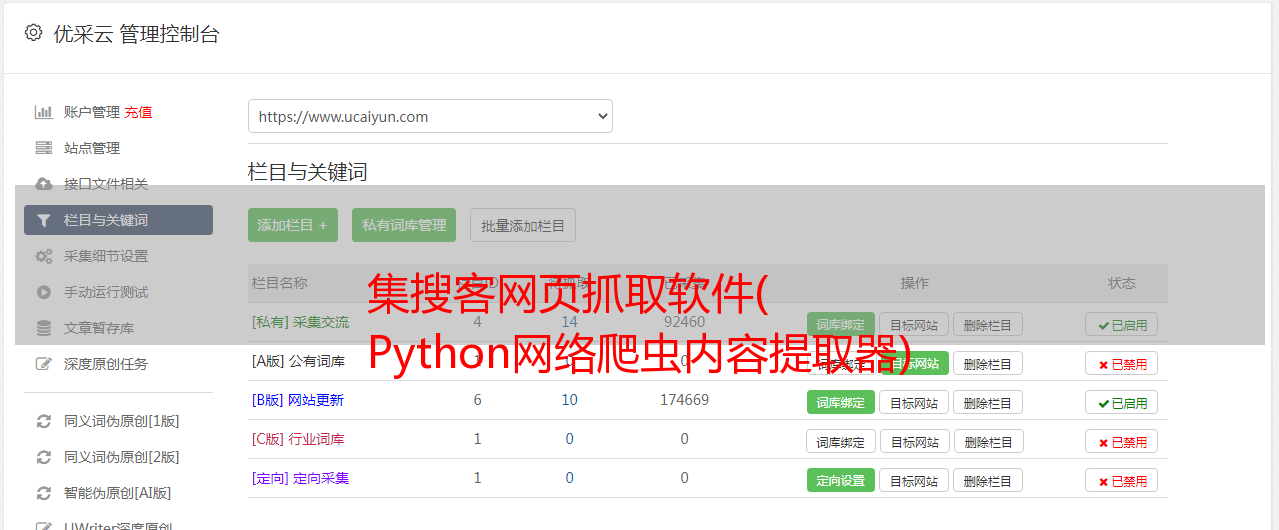Click 词库绑定 in the 采集交流 row
The width and height of the screenshot is (1279, 530).
[x=841, y=324]
